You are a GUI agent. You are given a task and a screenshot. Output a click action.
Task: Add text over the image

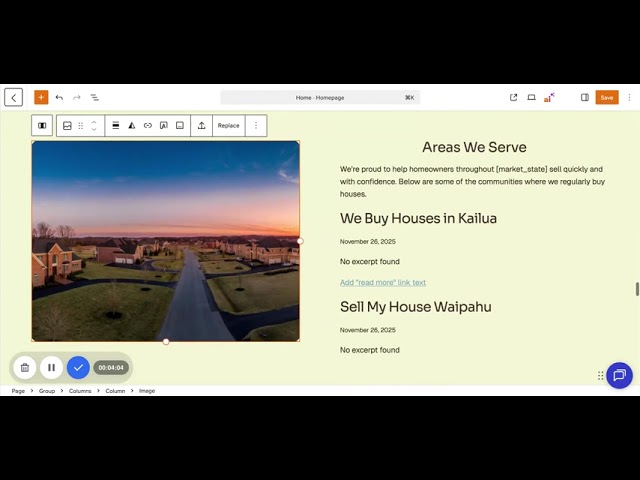tap(164, 126)
